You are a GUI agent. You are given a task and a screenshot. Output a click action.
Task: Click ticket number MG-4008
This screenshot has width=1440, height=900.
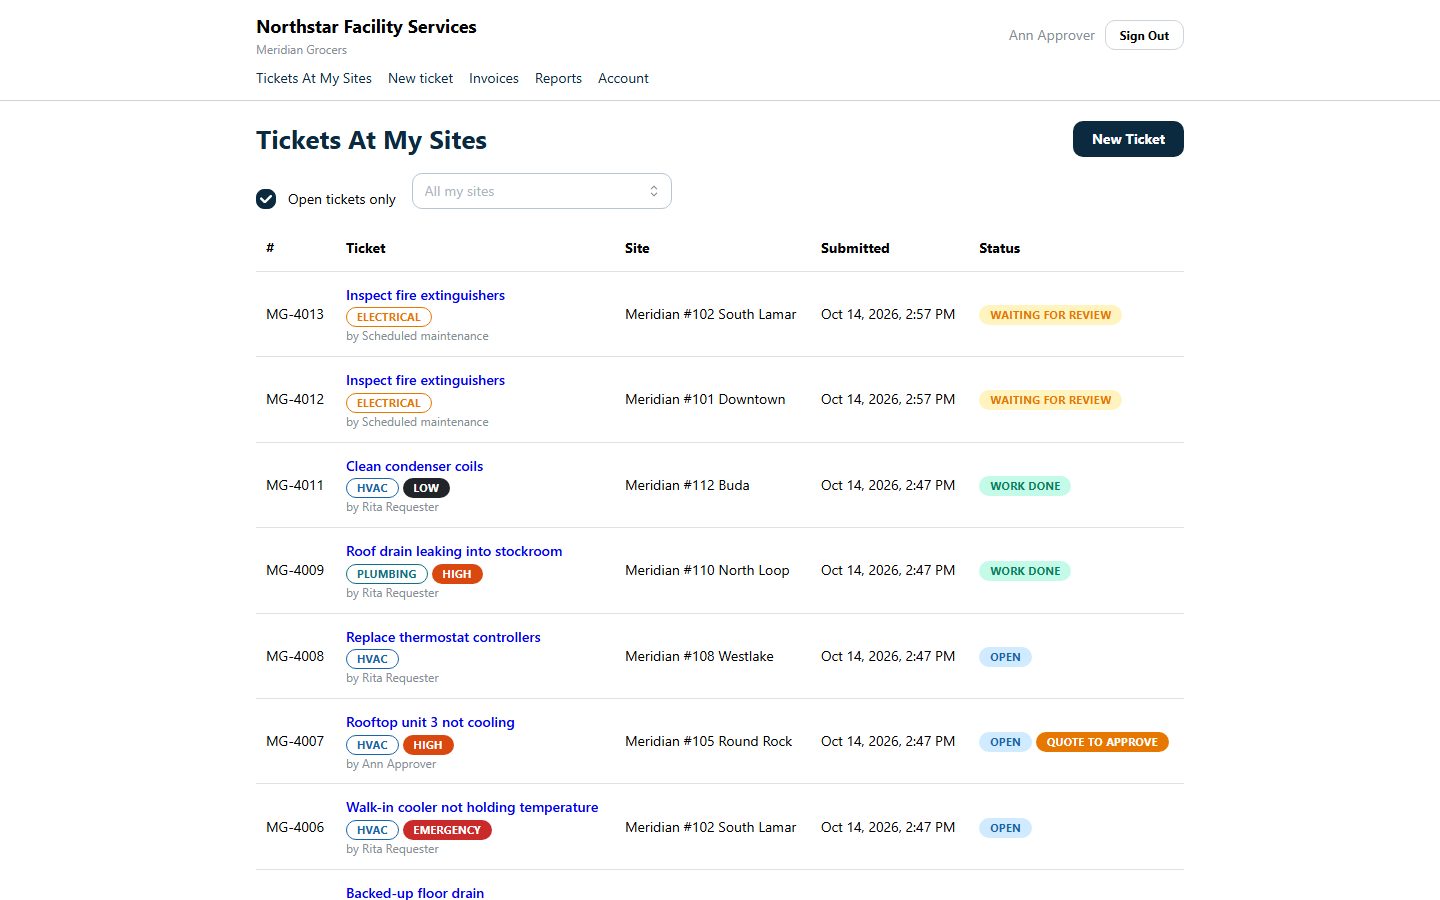click(295, 656)
